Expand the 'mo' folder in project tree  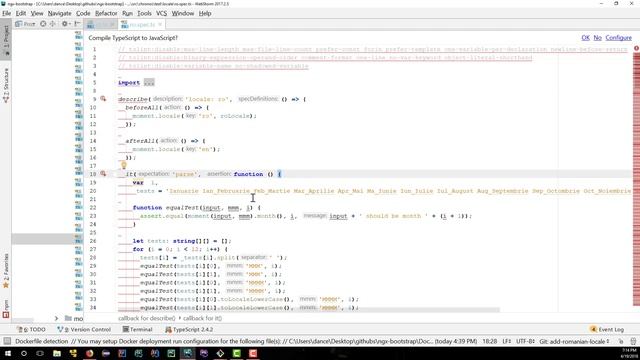[56, 318]
